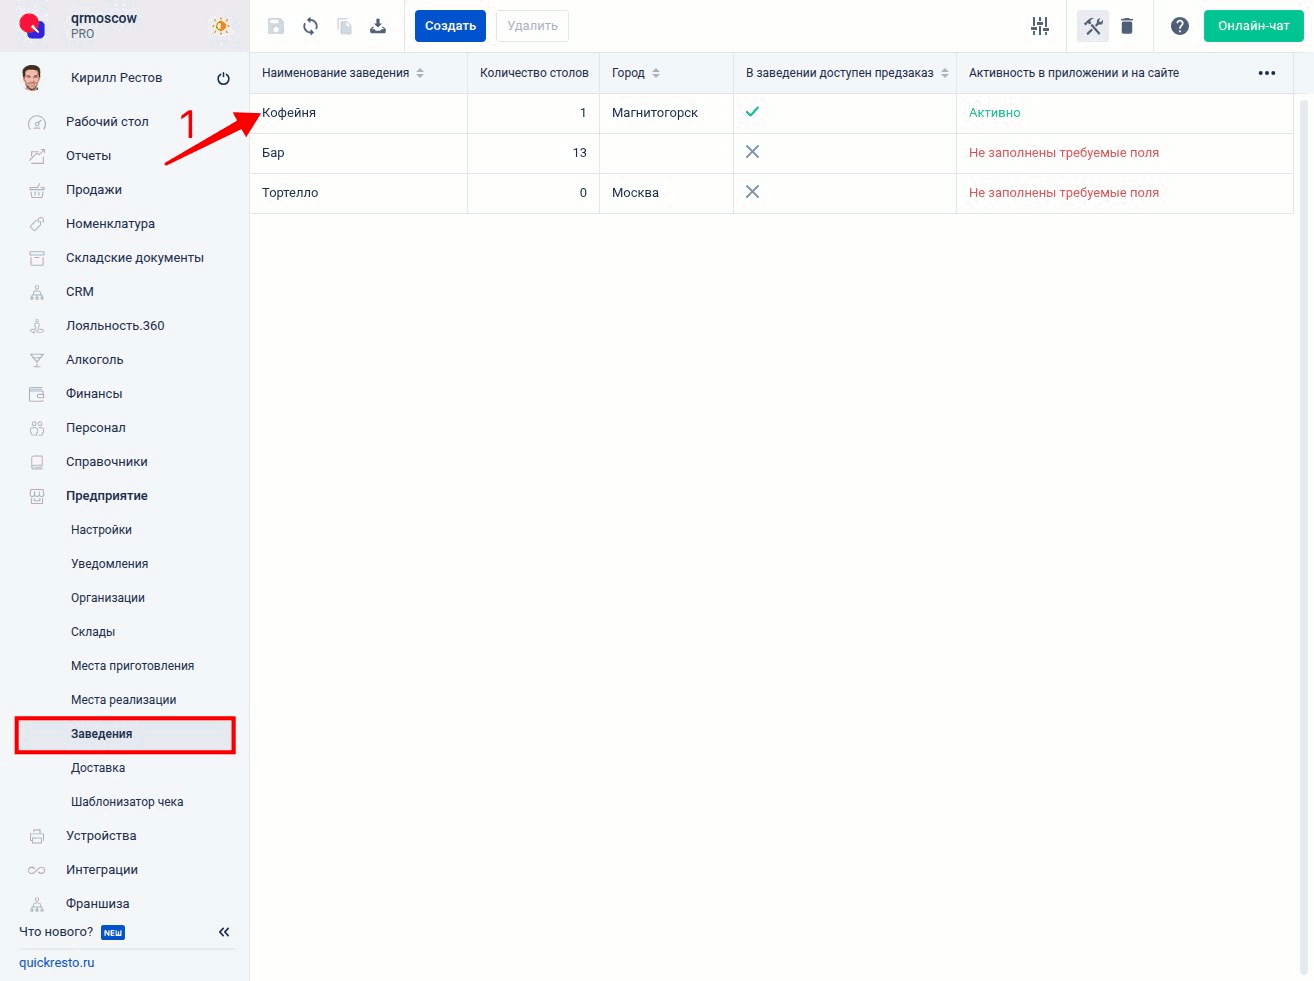Open the three-dots column options menu
The width and height of the screenshot is (1314, 981).
click(1266, 73)
